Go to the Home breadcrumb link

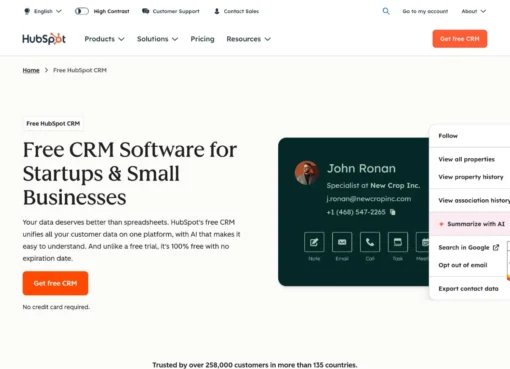pyautogui.click(x=31, y=70)
